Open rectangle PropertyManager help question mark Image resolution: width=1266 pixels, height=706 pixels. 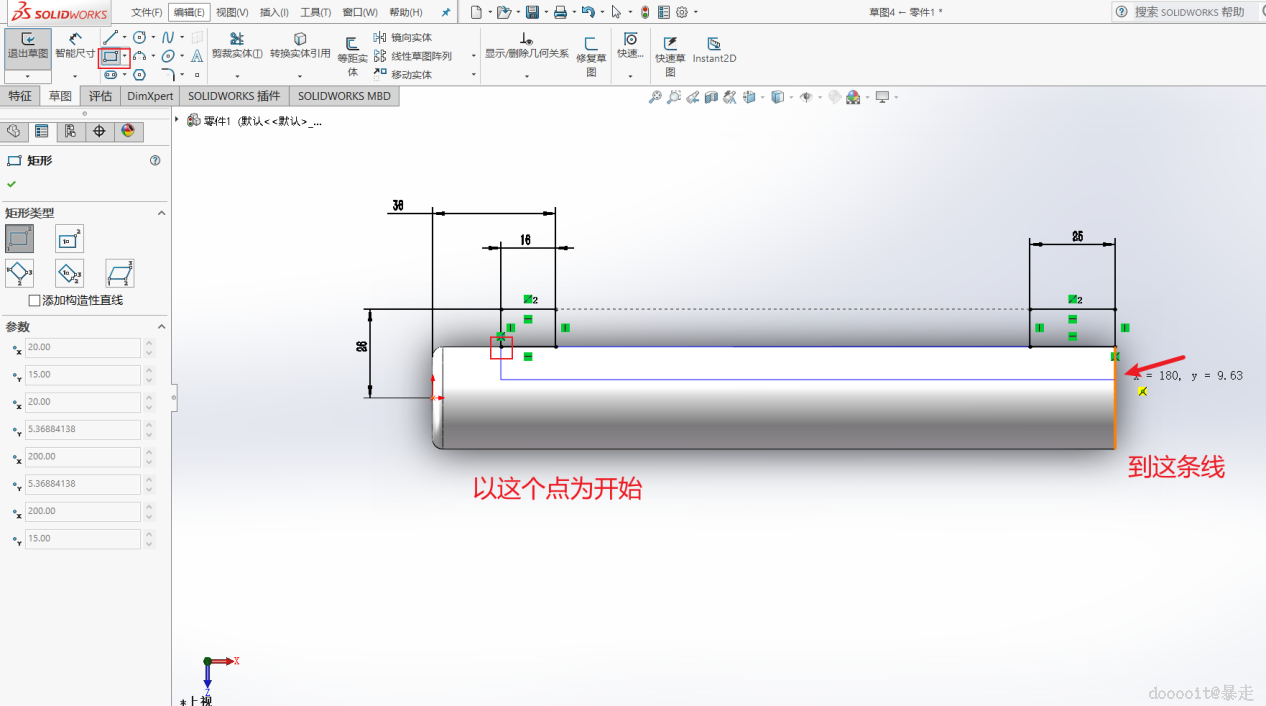[155, 160]
